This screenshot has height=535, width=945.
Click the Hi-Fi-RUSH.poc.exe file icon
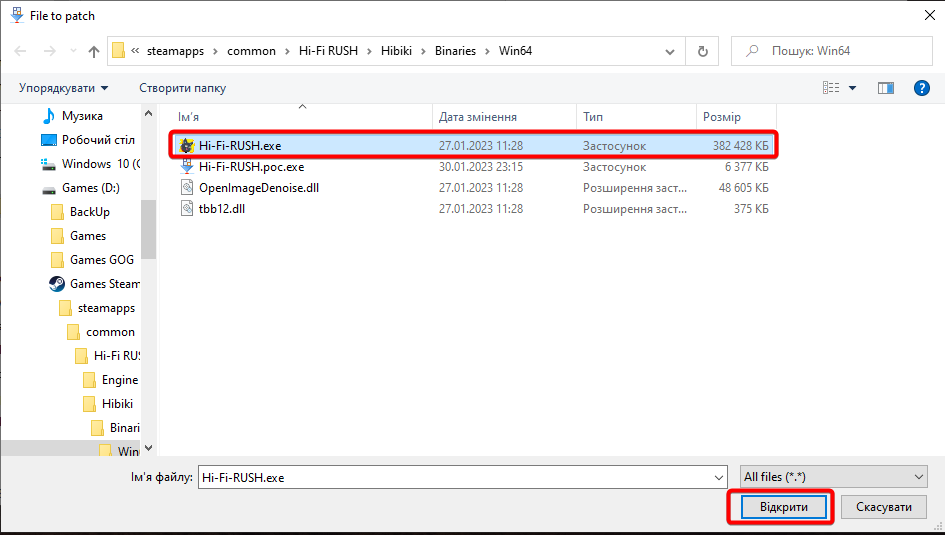(187, 167)
